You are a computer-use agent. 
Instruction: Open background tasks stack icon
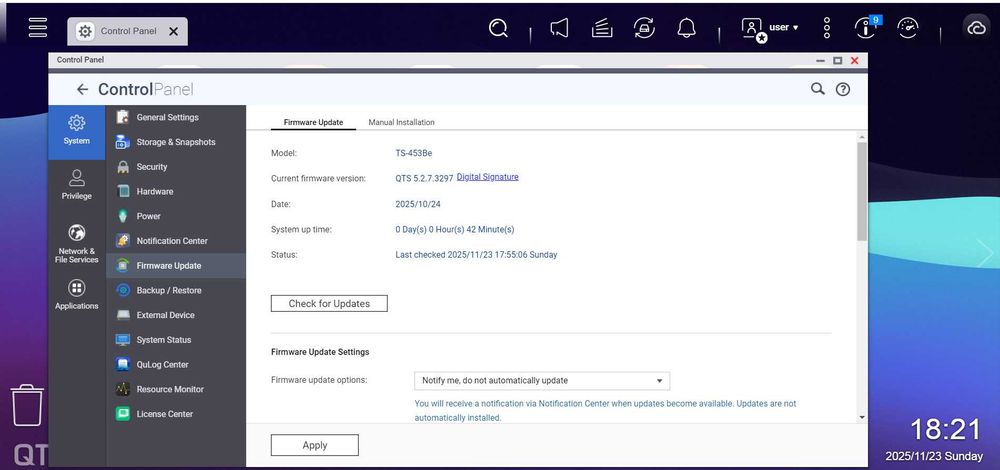602,28
